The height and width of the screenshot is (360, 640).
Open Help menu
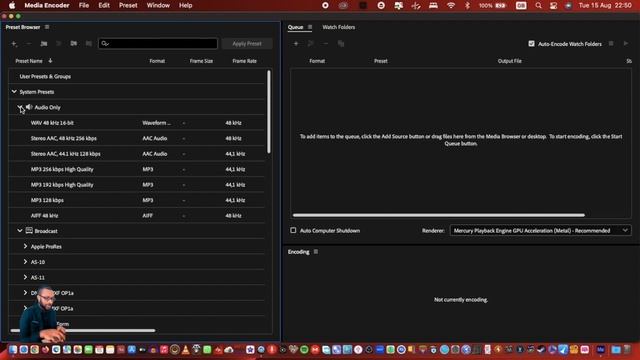pyautogui.click(x=185, y=5)
